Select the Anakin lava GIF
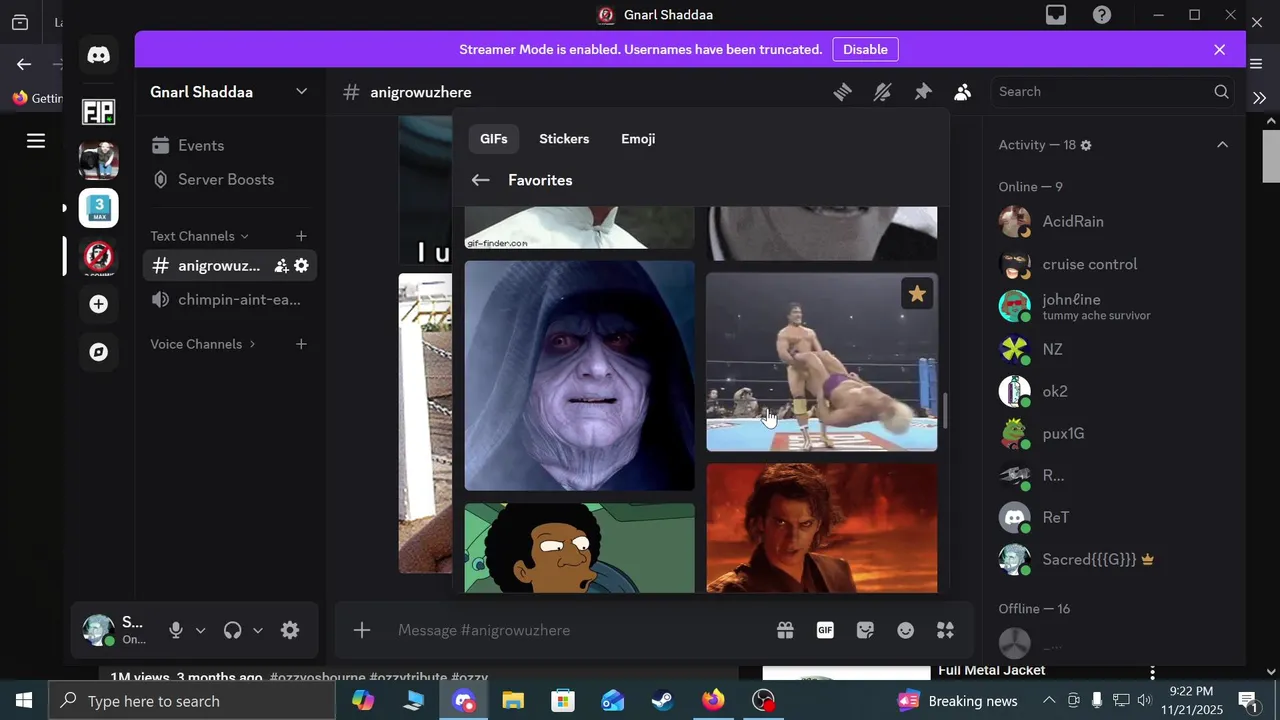This screenshot has width=1280, height=720. pyautogui.click(x=822, y=528)
